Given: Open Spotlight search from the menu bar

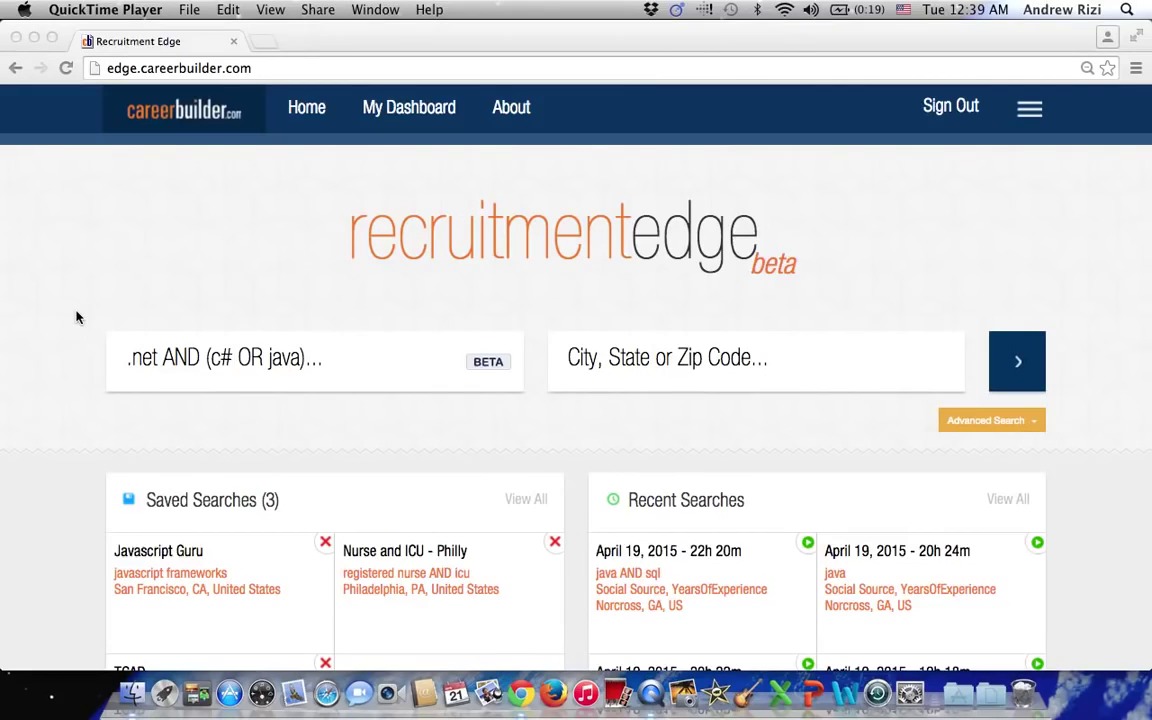Looking at the screenshot, I should [x=1126, y=9].
